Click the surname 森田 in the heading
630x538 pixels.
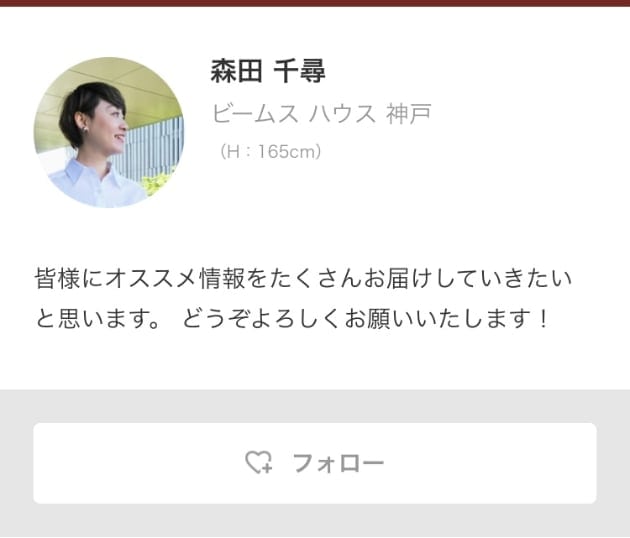click(x=236, y=71)
